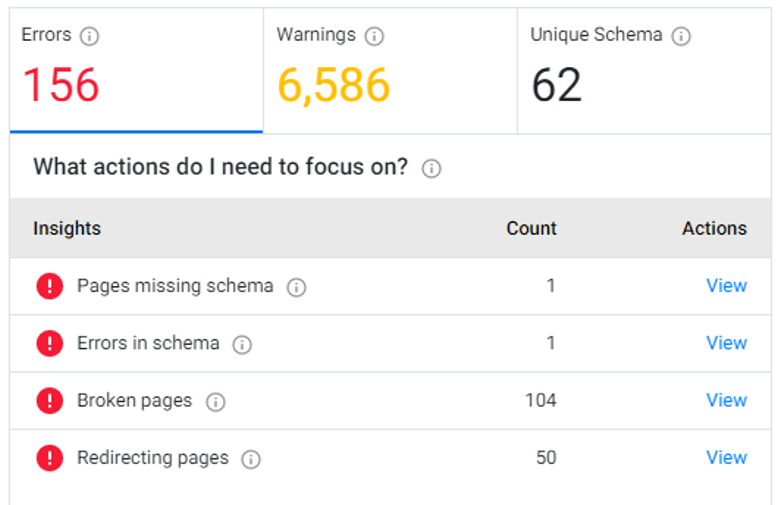Click the 'Broken pages' label
This screenshot has width=776, height=505.
[x=135, y=401]
